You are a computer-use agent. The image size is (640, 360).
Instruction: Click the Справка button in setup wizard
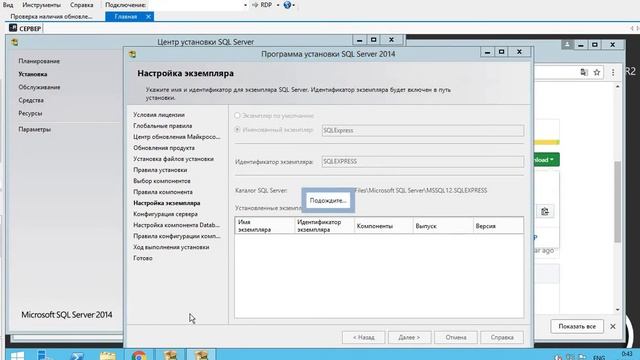(502, 338)
